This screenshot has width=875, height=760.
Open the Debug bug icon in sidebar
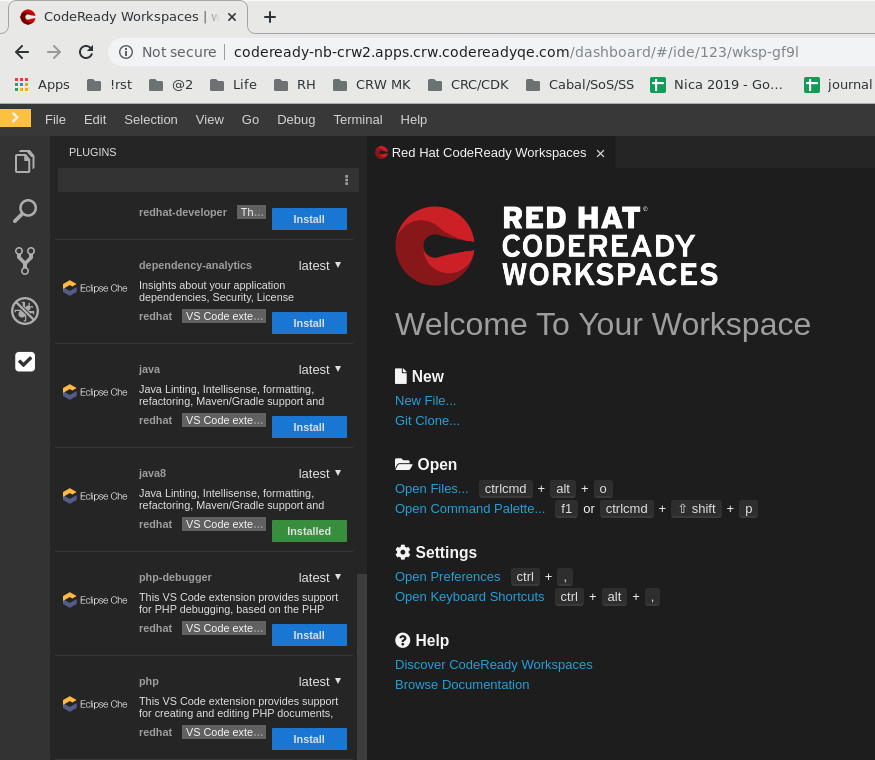click(x=25, y=311)
